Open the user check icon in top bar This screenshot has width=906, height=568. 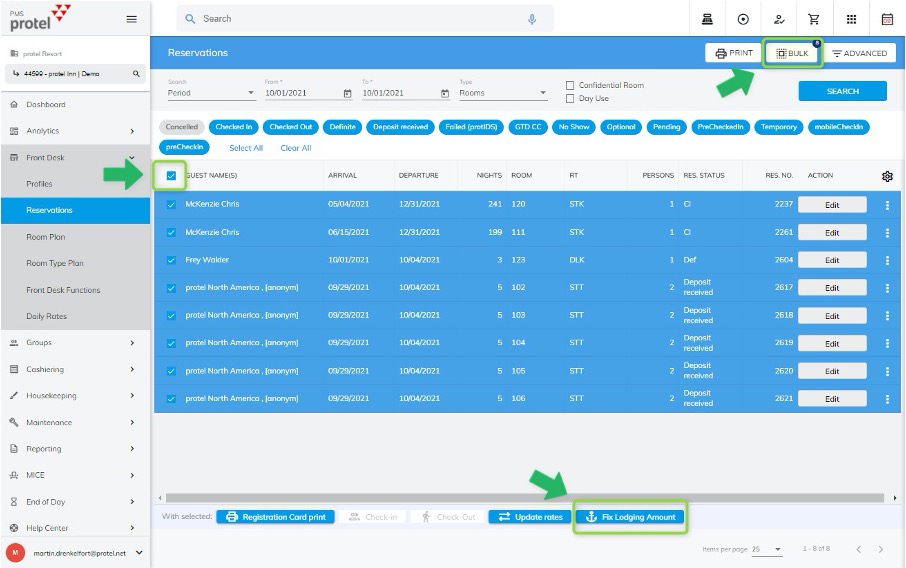tap(779, 19)
